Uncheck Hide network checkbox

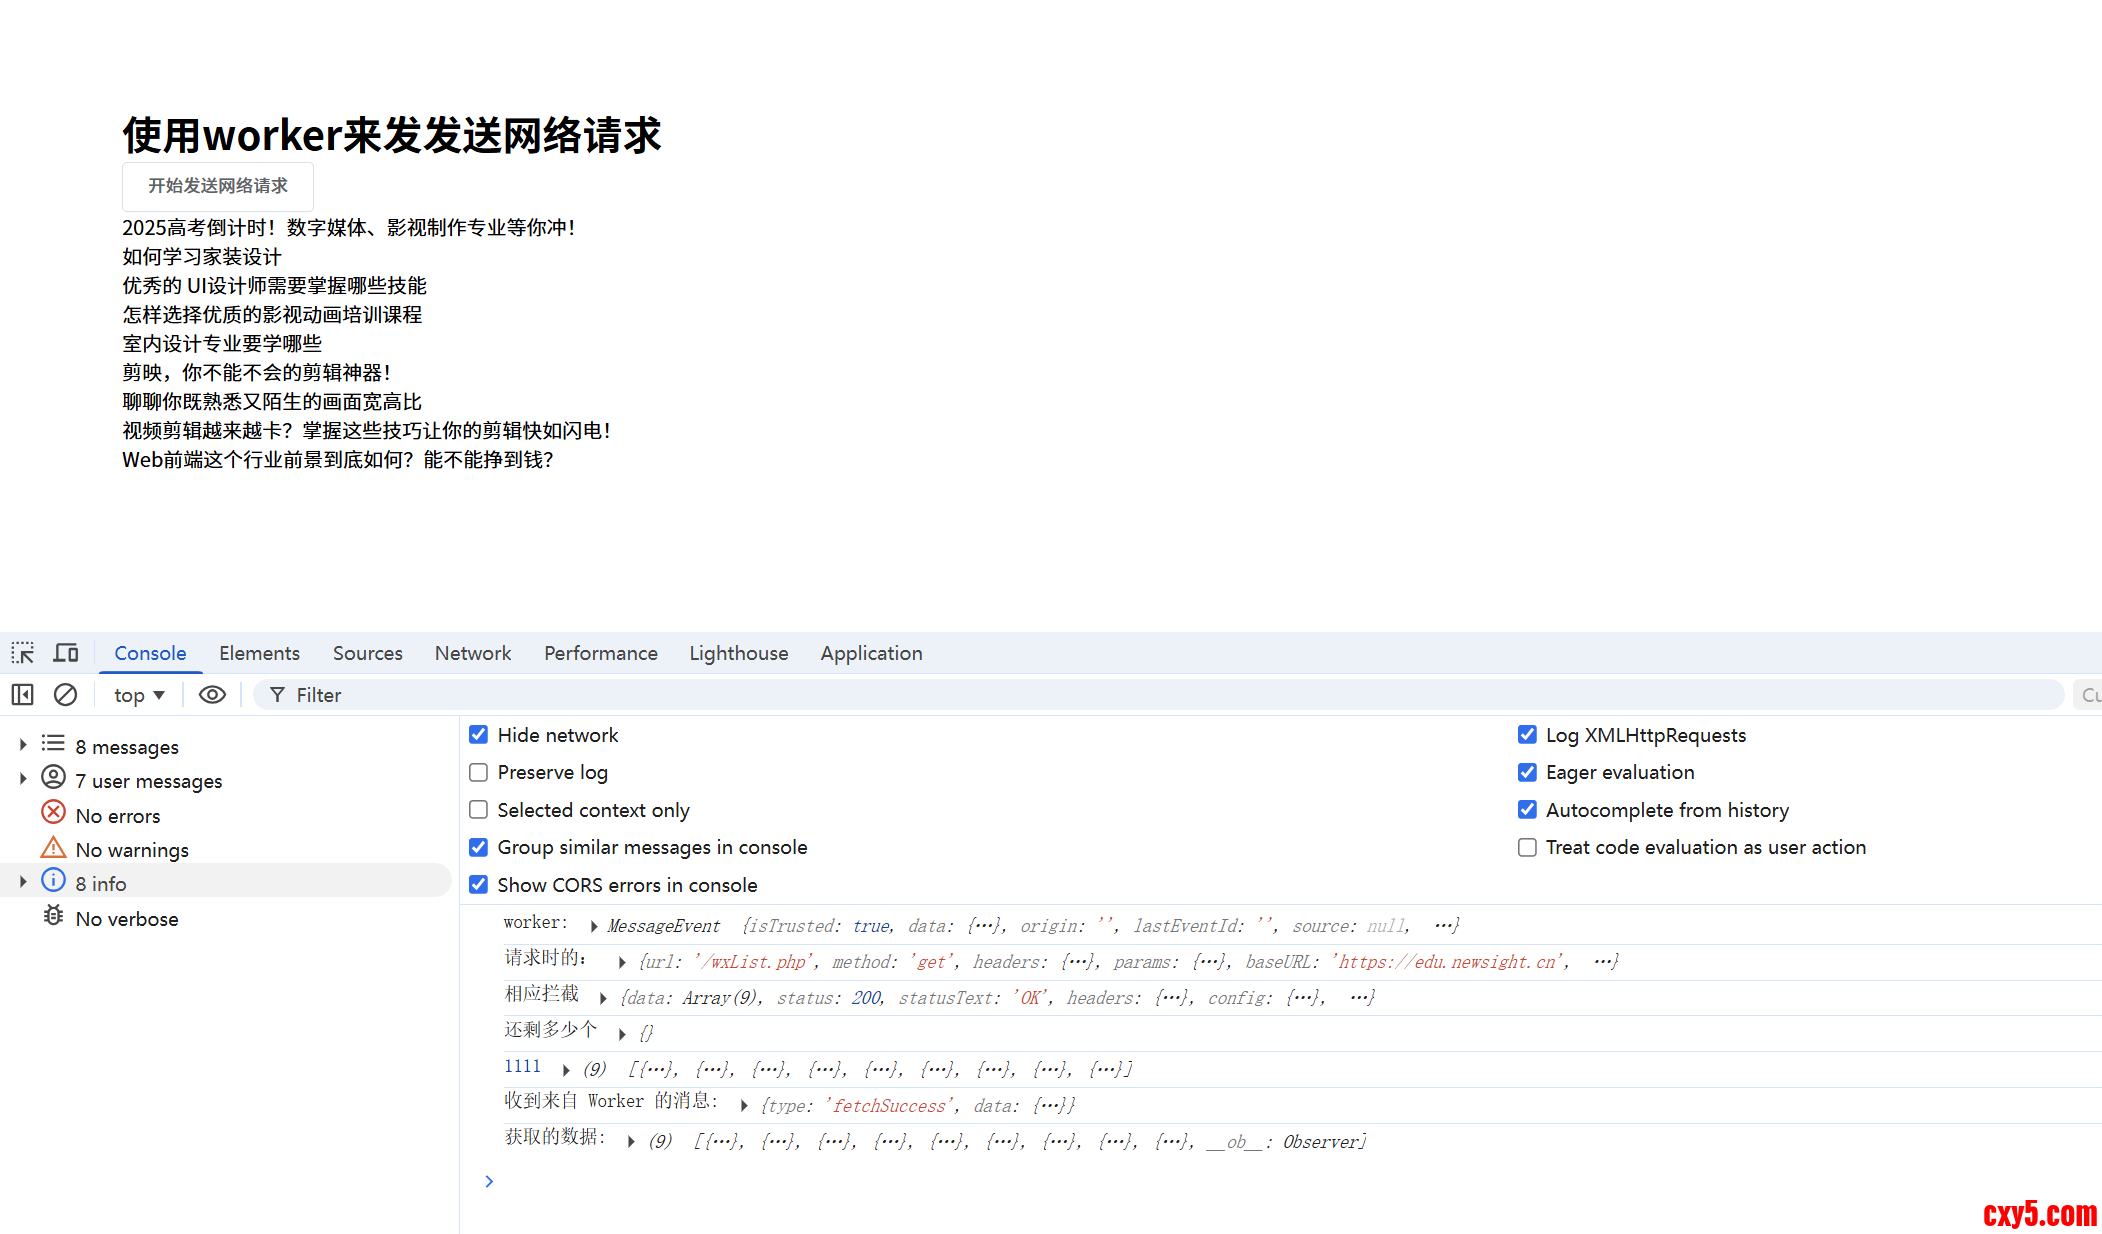point(479,735)
